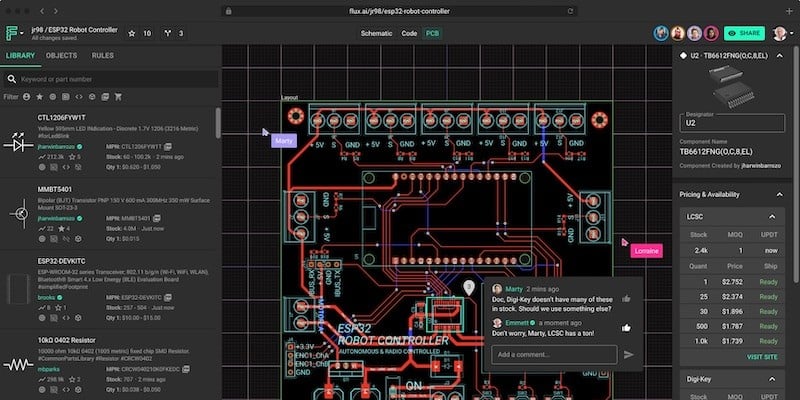The height and width of the screenshot is (400, 800).
Task: Toggle the starred filter icon
Action: [40, 96]
